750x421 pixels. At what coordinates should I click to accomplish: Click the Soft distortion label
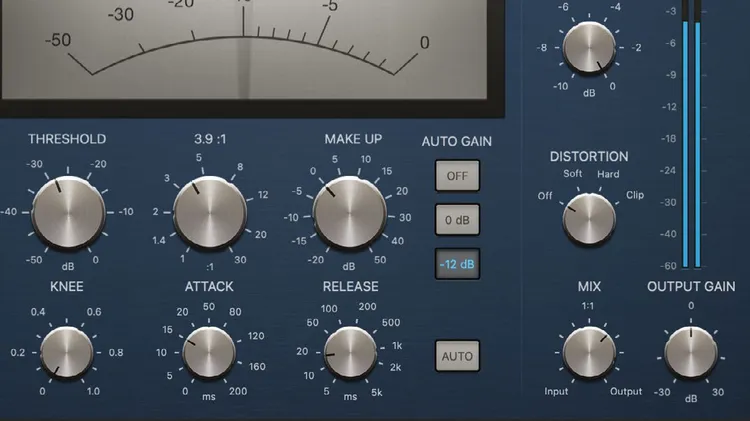click(x=573, y=173)
